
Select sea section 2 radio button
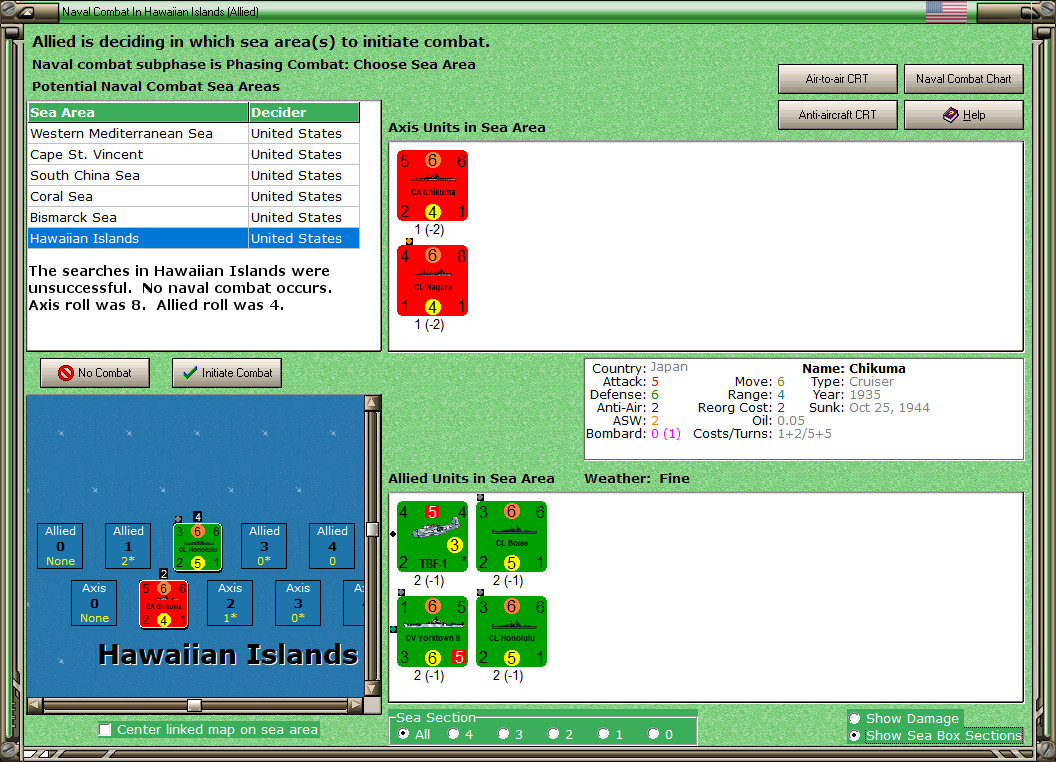pos(554,734)
